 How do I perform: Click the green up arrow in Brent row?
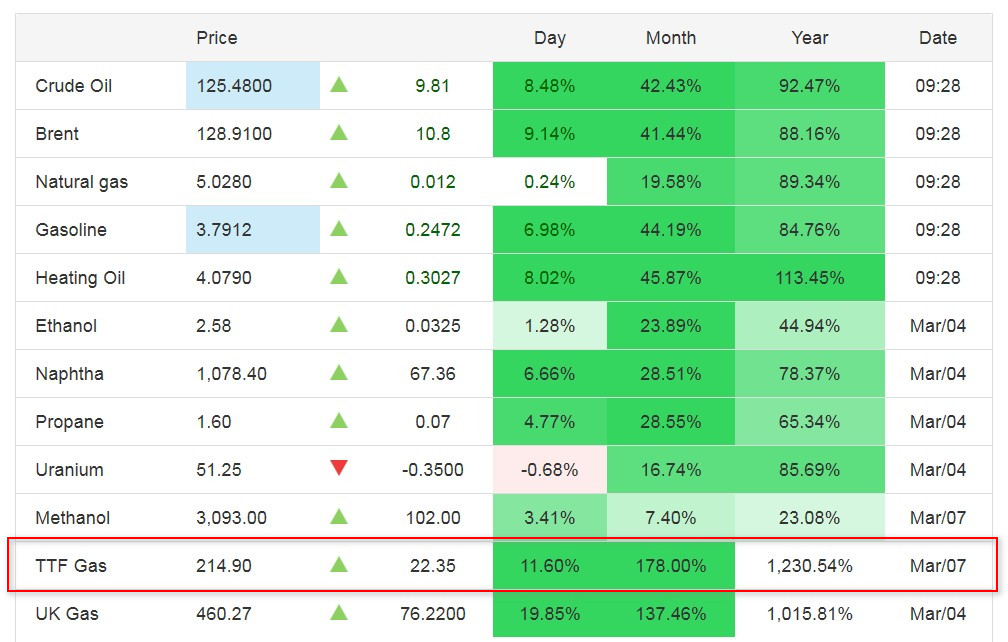[x=339, y=133]
